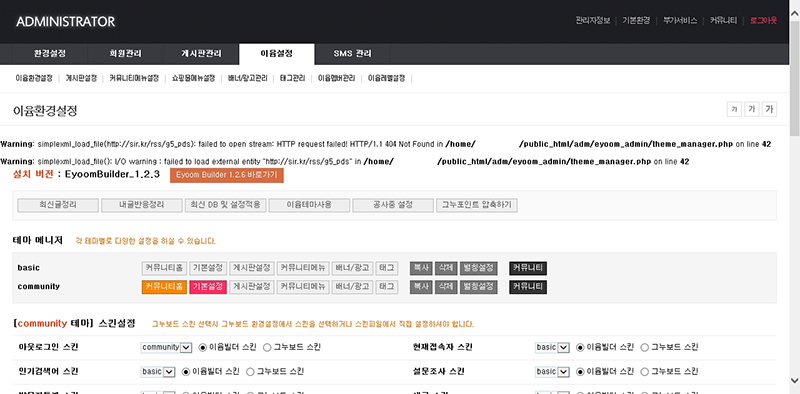Open the 설문조사 스킨 dropdown
800x394 pixels.
553,372
